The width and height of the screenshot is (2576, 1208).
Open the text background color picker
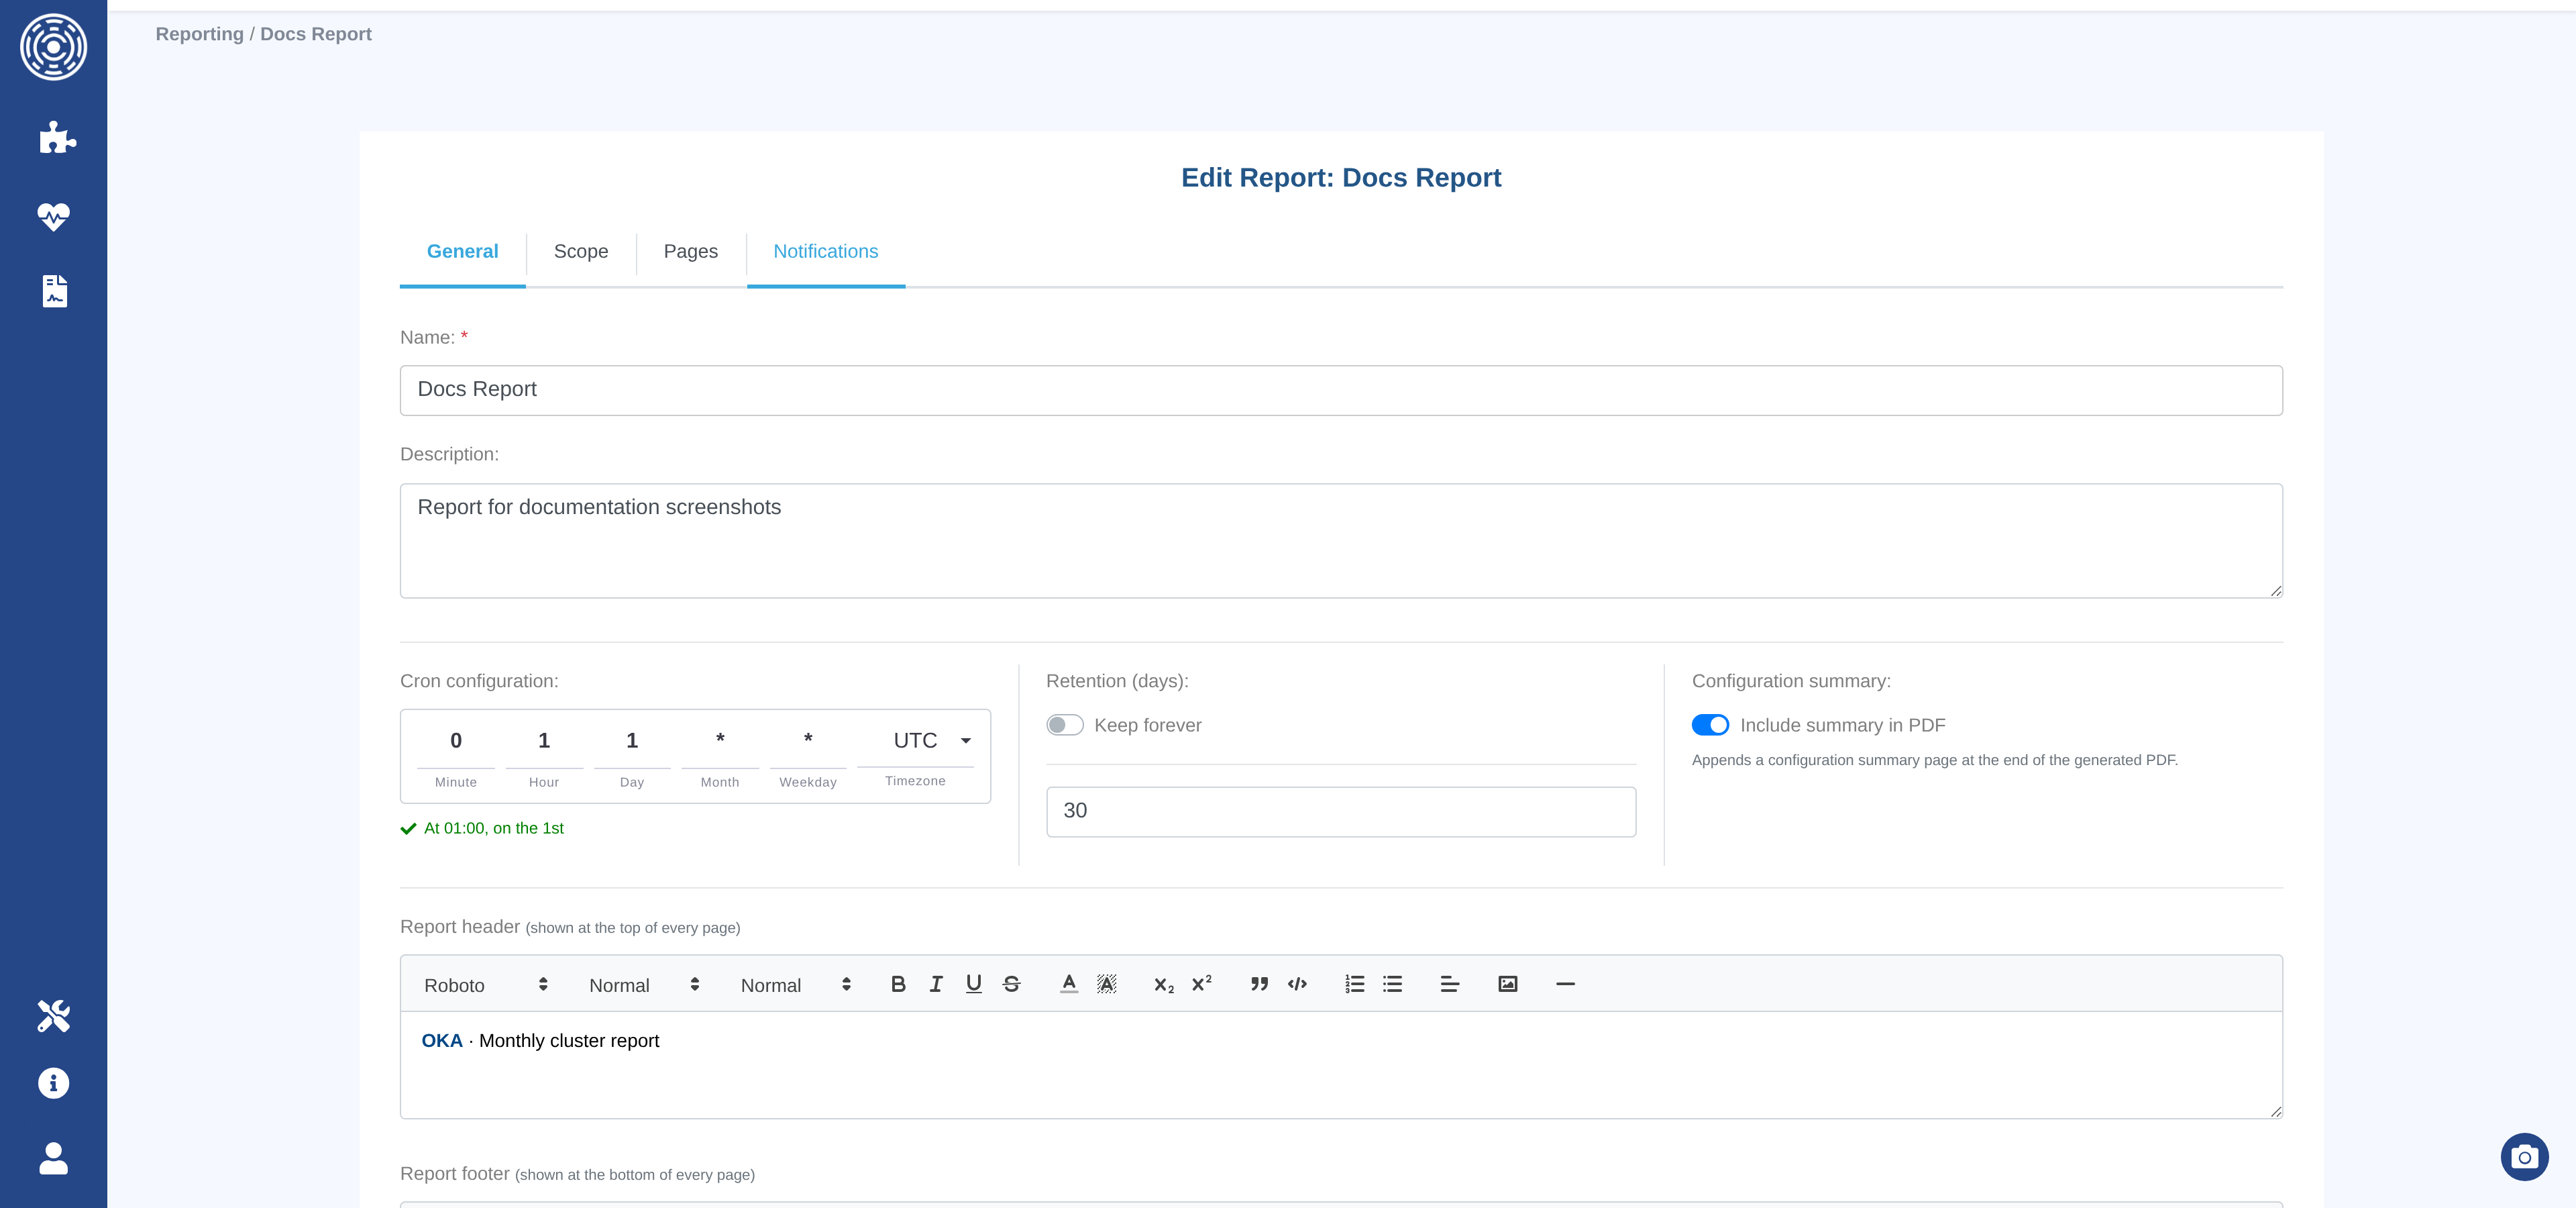click(x=1106, y=984)
